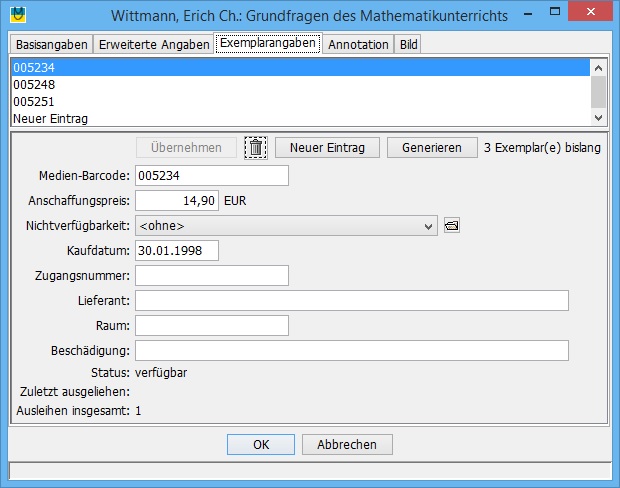The image size is (620, 488).
Task: Go to the Bild tab
Action: [x=408, y=45]
